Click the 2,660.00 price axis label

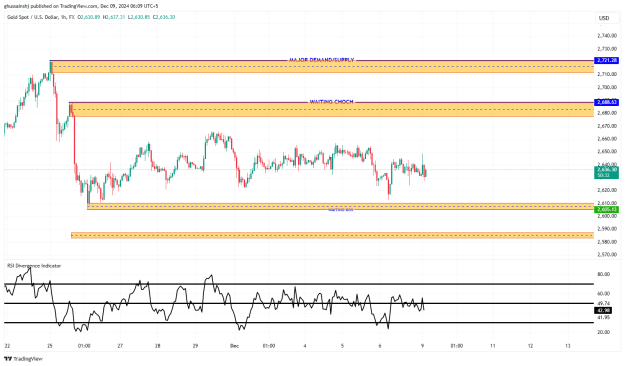point(607,139)
